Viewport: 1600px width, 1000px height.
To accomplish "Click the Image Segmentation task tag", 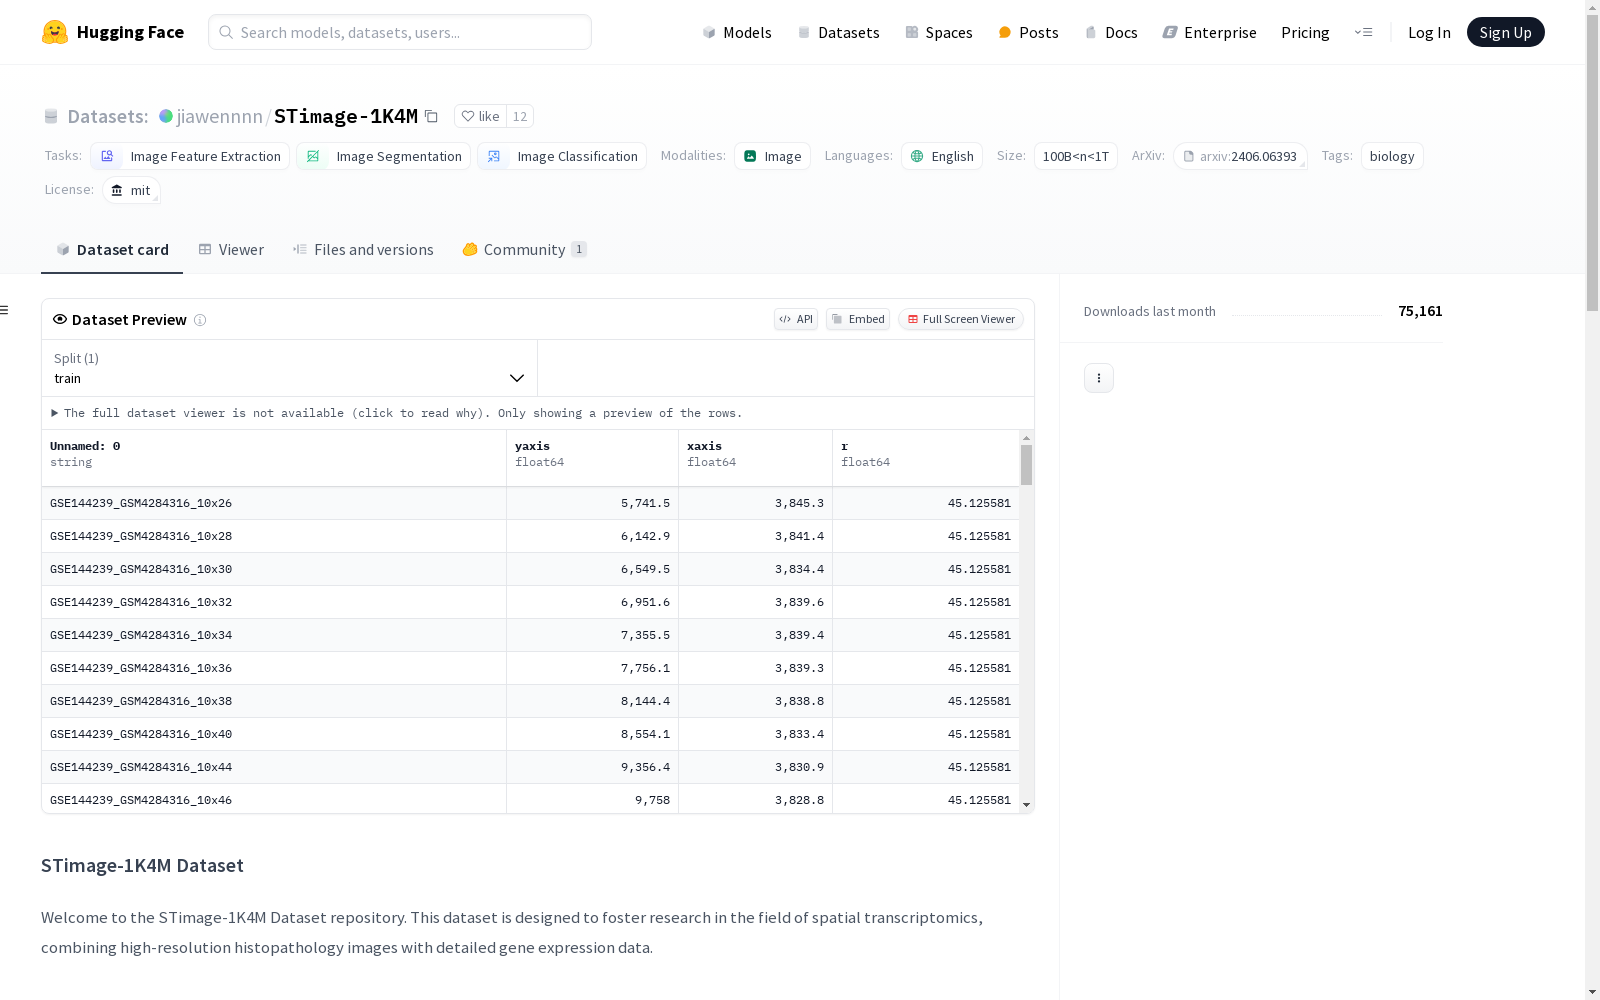I will click(x=383, y=156).
